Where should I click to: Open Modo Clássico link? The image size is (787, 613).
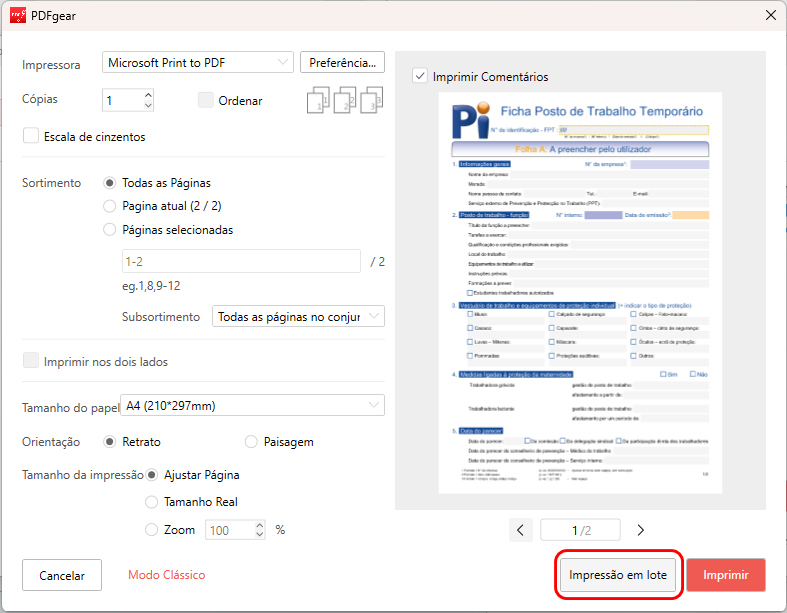(166, 575)
